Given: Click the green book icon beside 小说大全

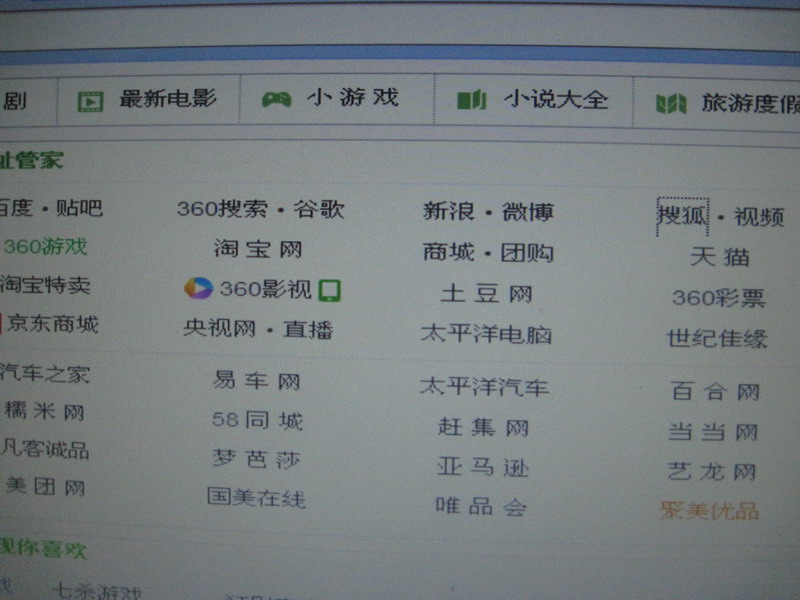Looking at the screenshot, I should 471,100.
